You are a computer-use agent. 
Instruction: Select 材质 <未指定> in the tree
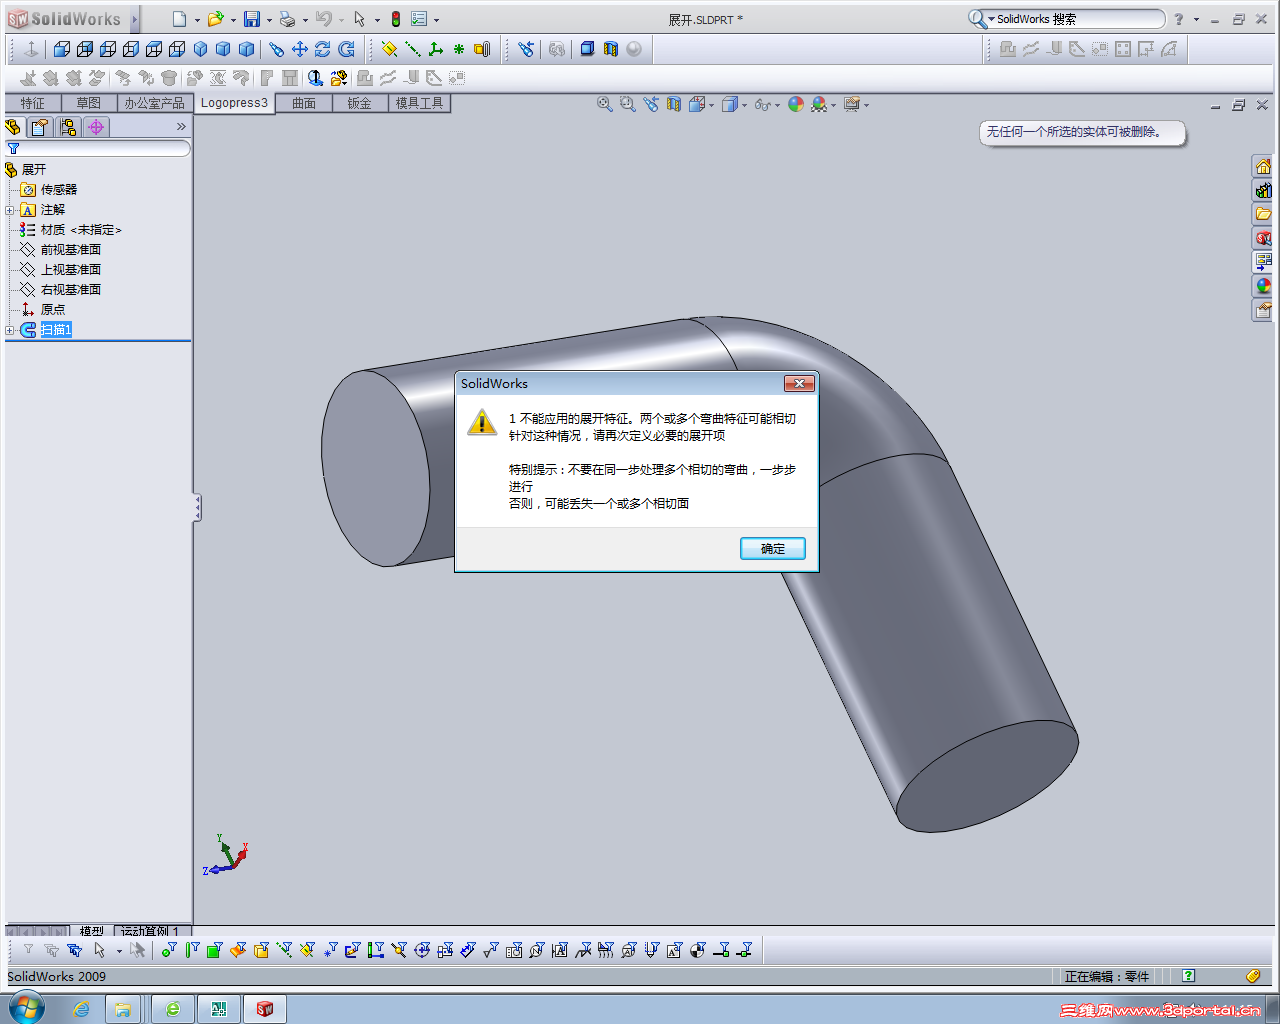[81, 230]
